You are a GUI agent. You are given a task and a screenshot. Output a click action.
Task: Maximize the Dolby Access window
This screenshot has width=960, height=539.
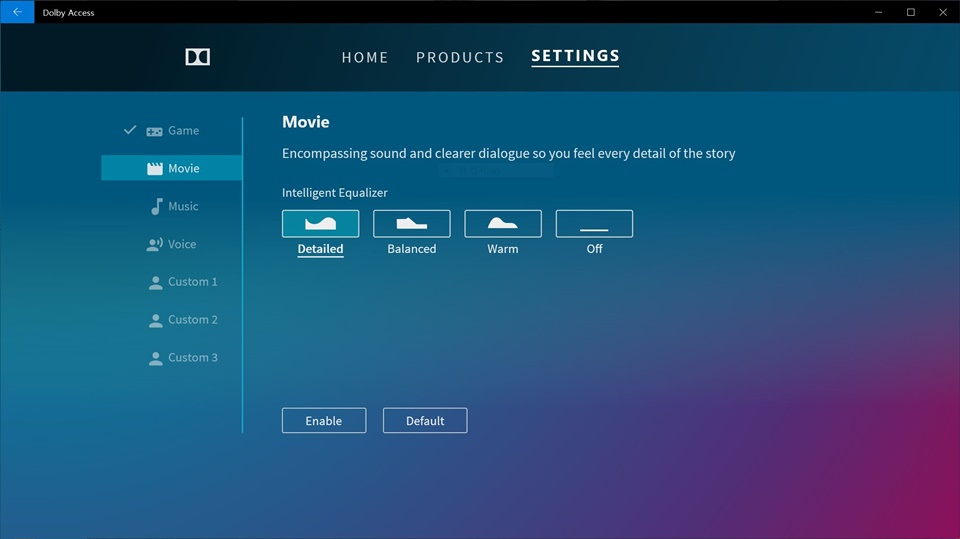pyautogui.click(x=910, y=12)
